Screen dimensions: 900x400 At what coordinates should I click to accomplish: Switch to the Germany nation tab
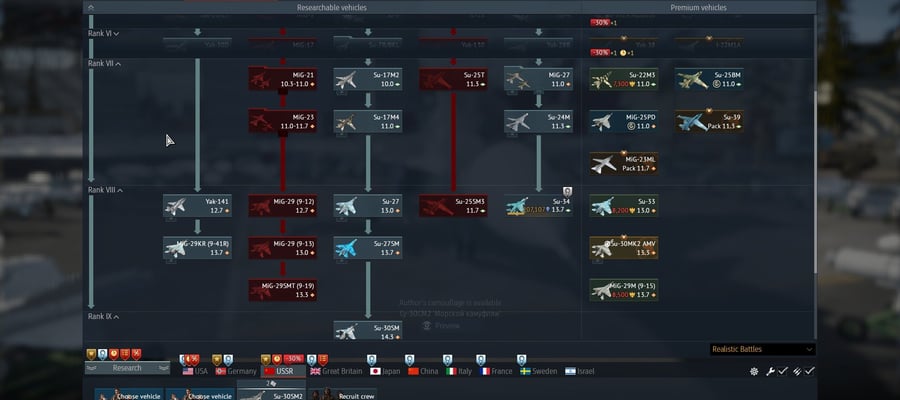[236, 371]
